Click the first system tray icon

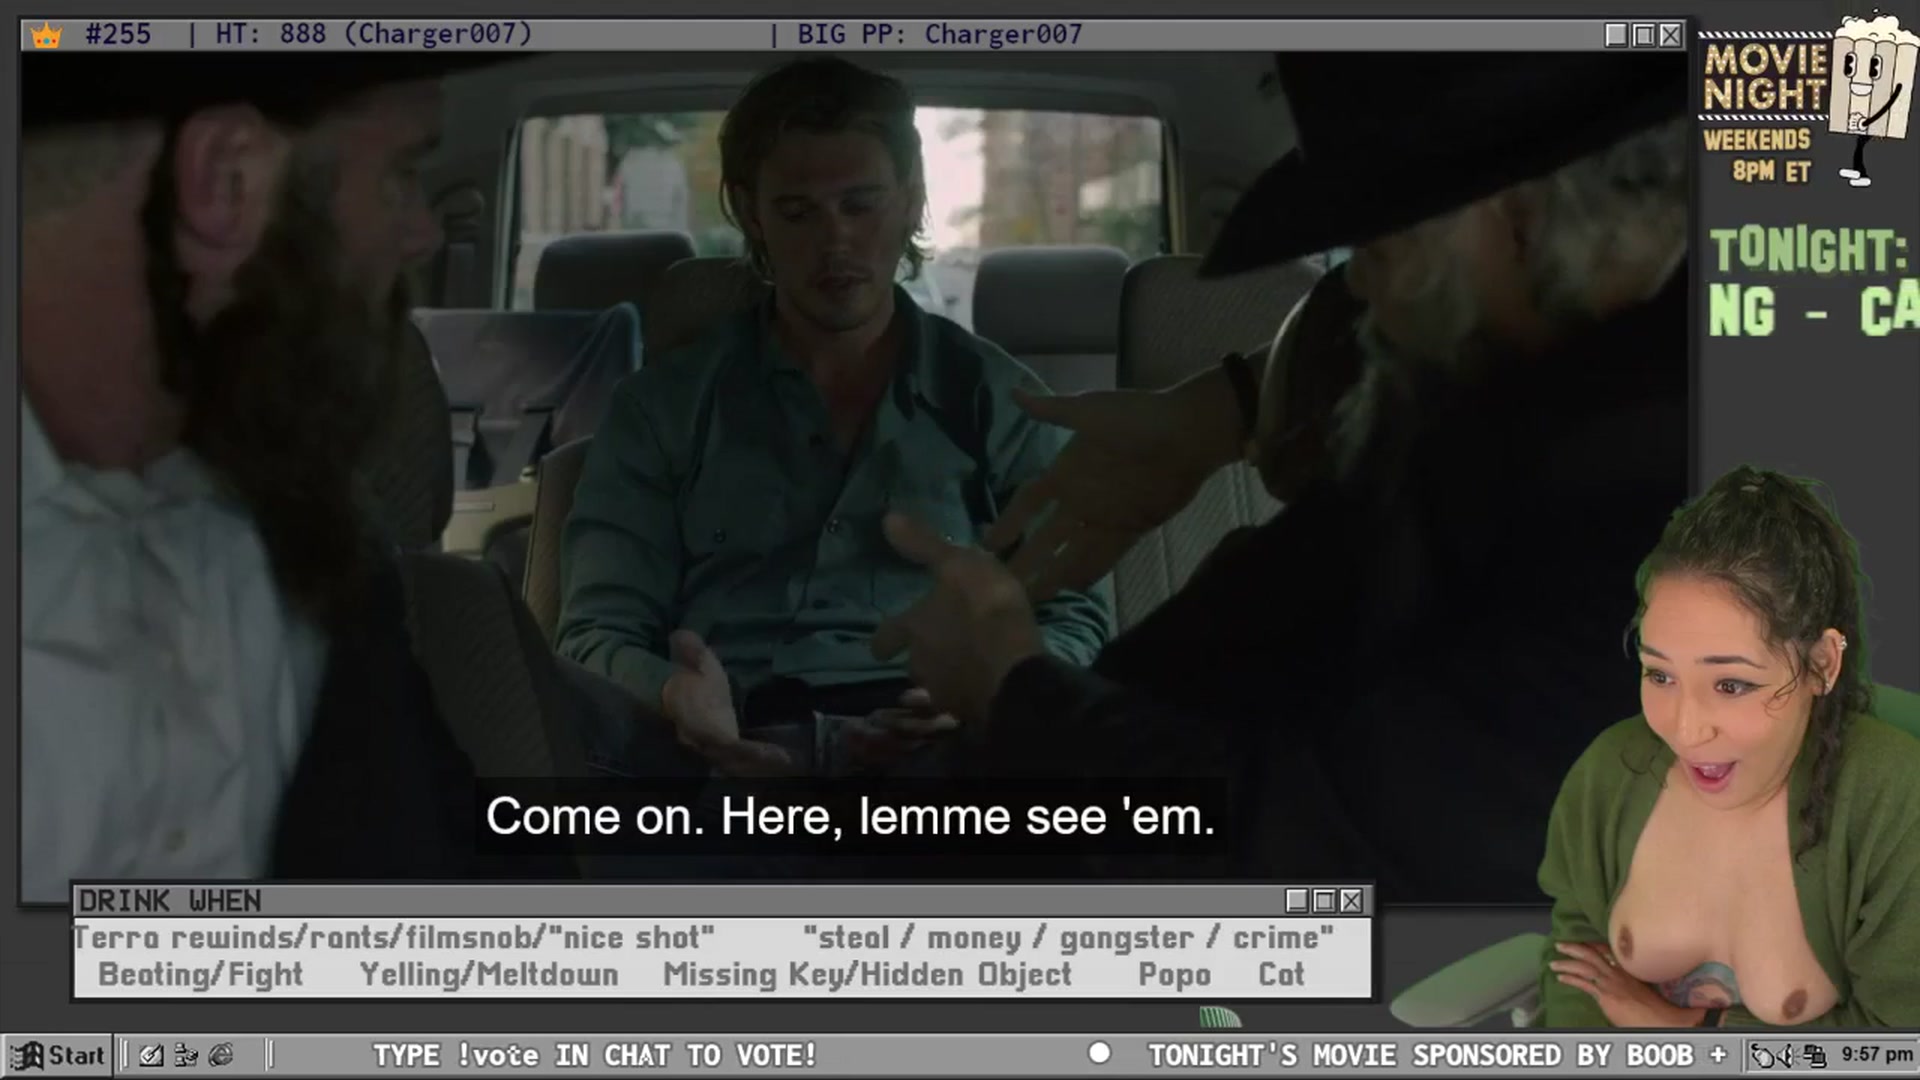click(x=1763, y=1055)
